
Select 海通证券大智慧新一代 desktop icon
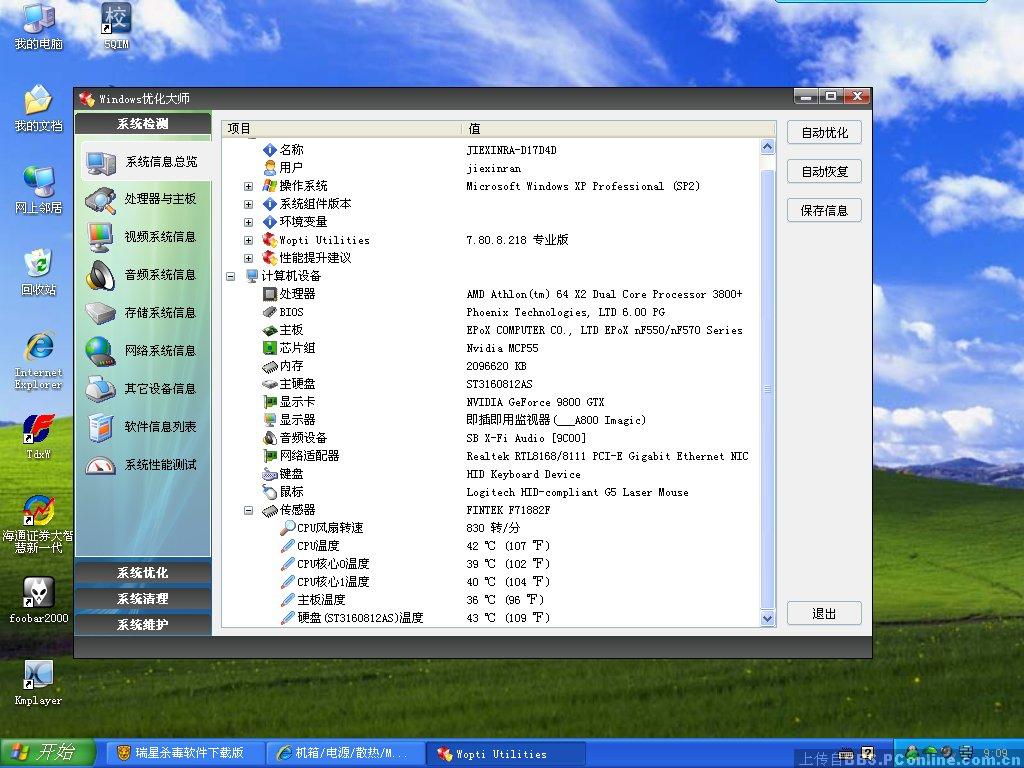coord(39,524)
